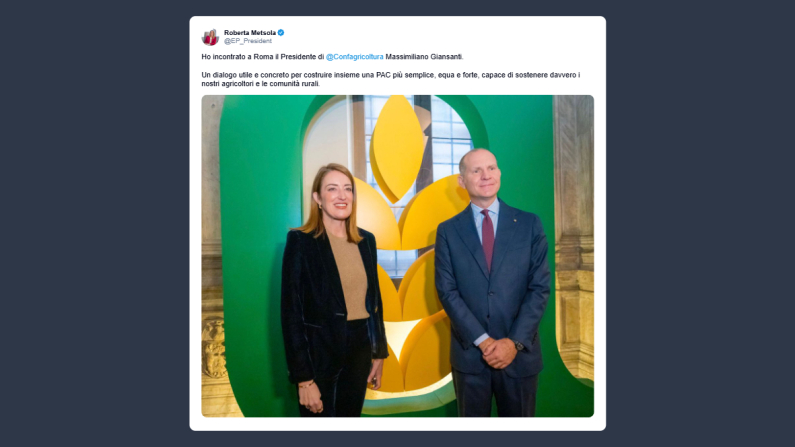Click the name Massimiliano Giansanti in text
795x447 pixels.
point(424,57)
